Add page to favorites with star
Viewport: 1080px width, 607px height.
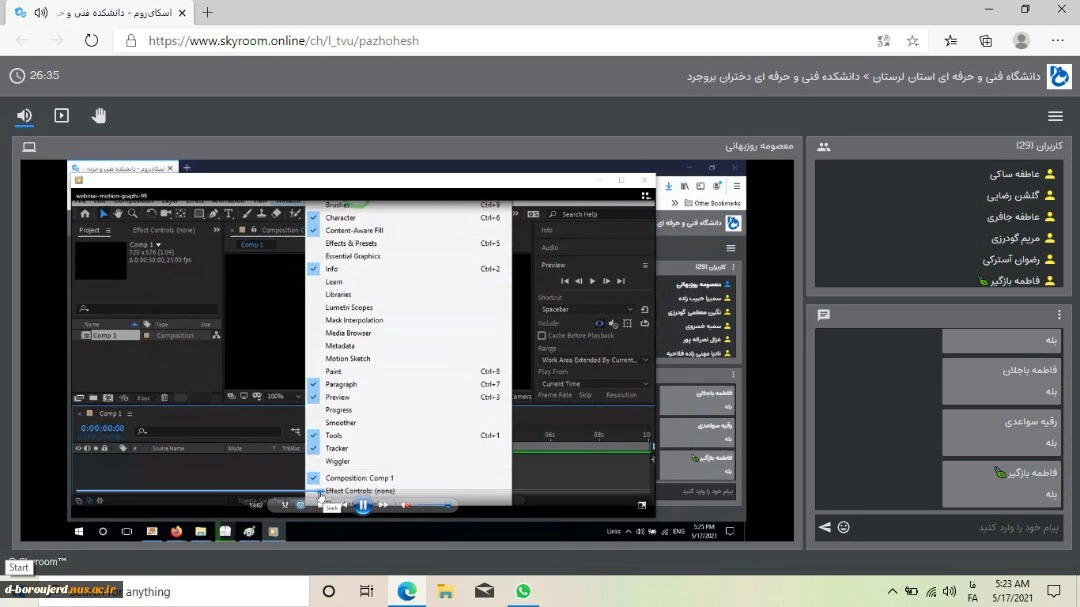912,41
